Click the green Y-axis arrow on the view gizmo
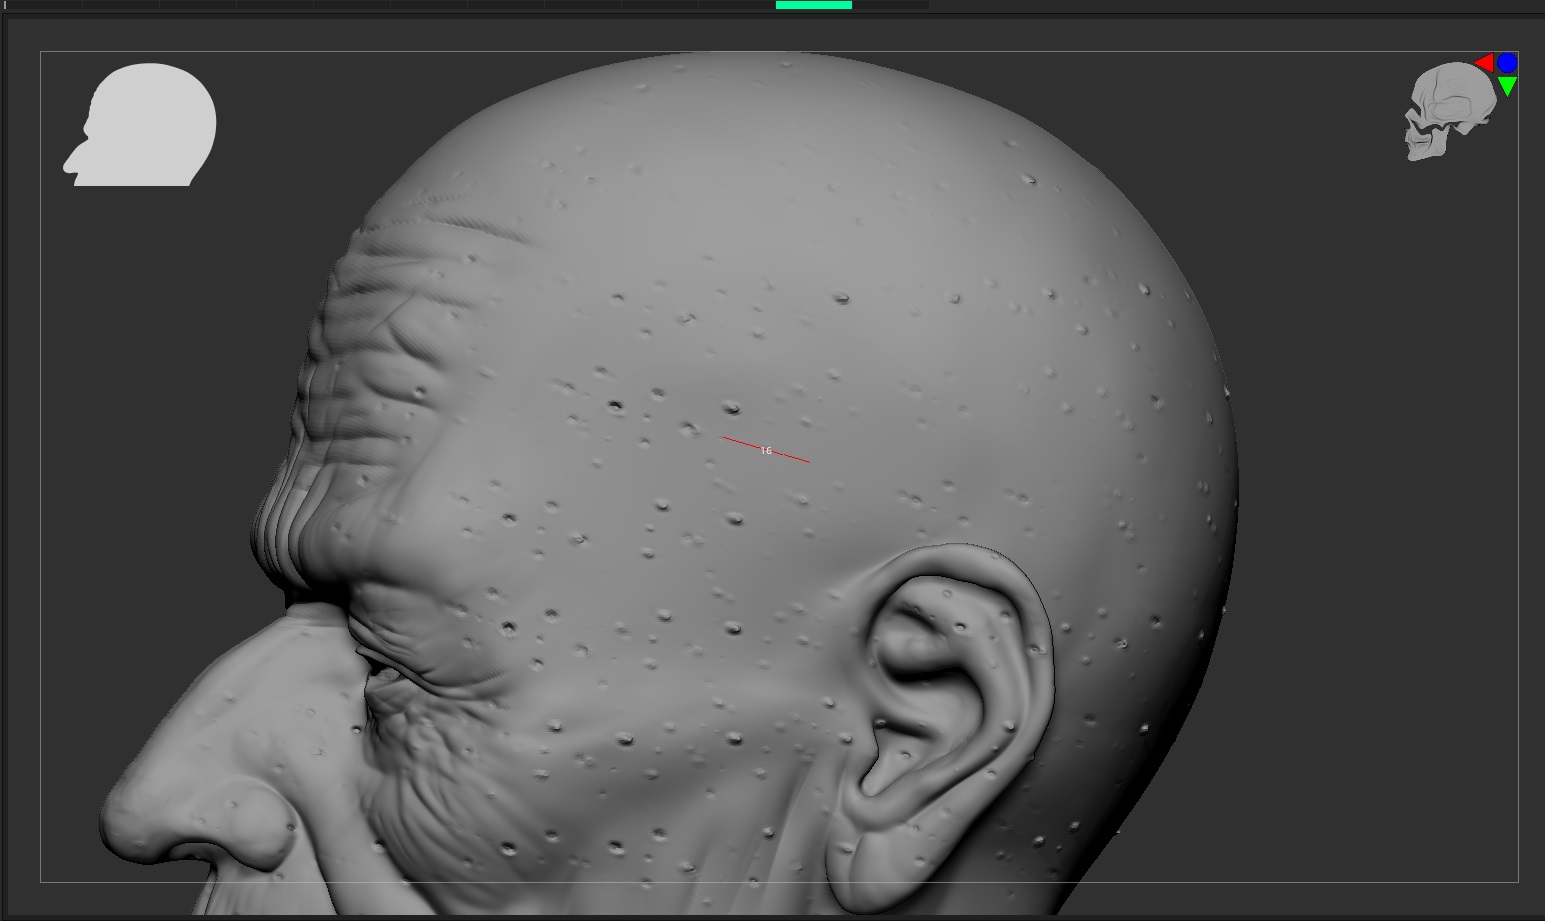The height and width of the screenshot is (921, 1545). click(x=1507, y=87)
